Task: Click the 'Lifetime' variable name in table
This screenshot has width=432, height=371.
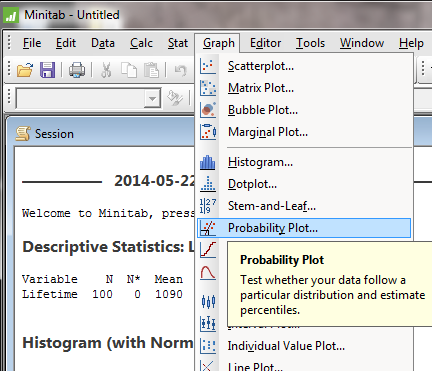Action: click(x=50, y=294)
